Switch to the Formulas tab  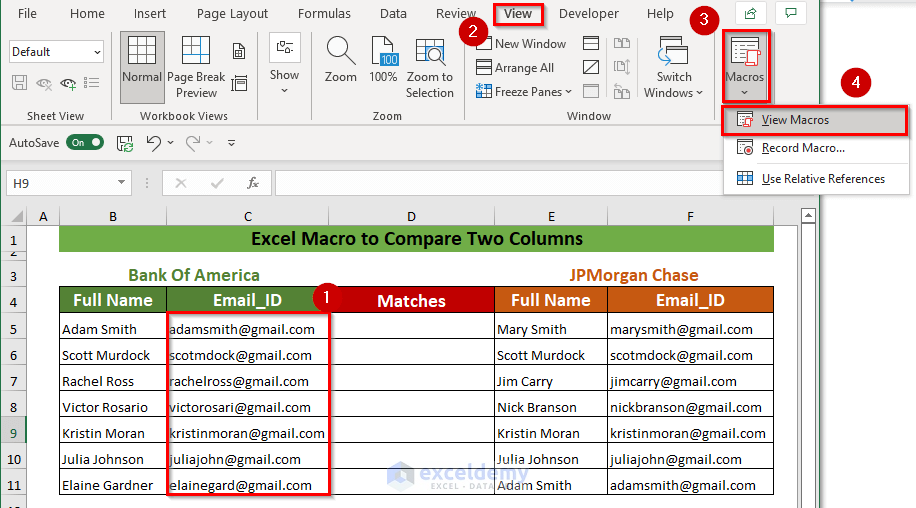[x=324, y=13]
